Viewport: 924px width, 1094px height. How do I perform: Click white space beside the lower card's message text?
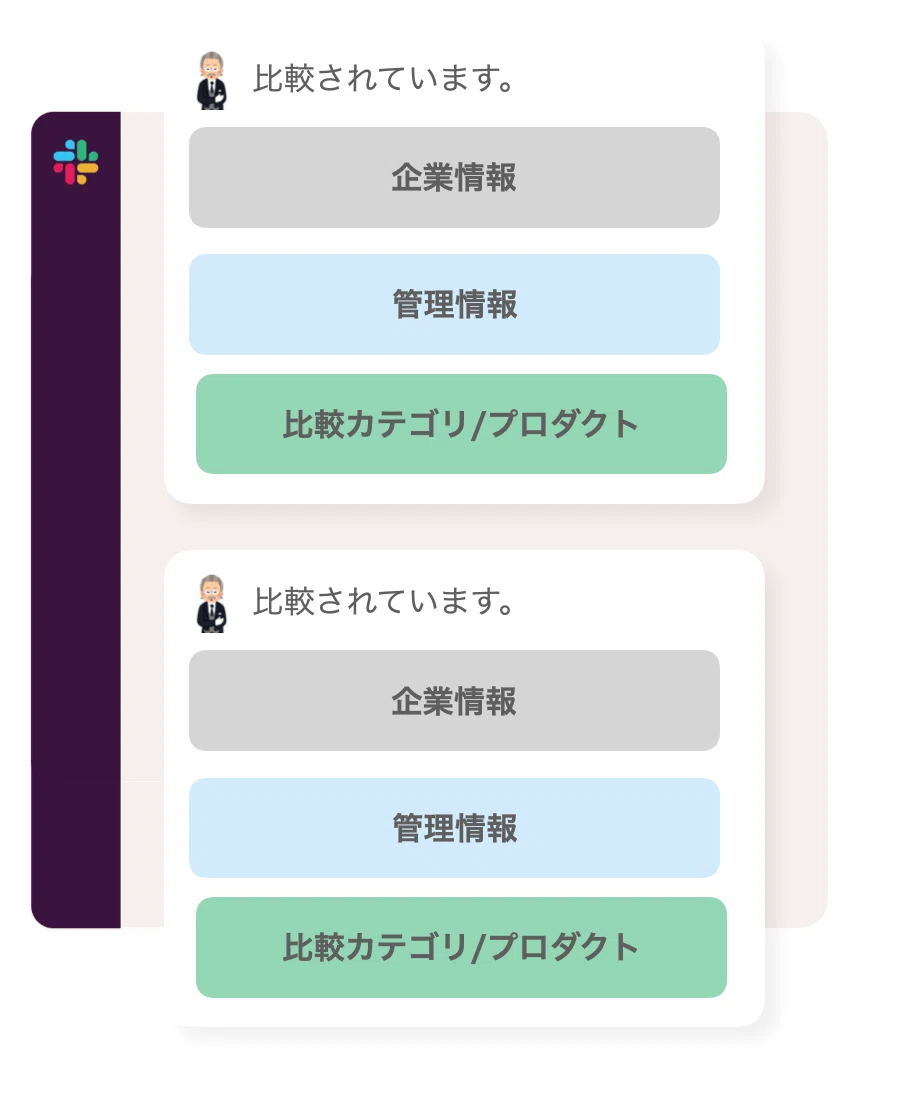point(635,601)
